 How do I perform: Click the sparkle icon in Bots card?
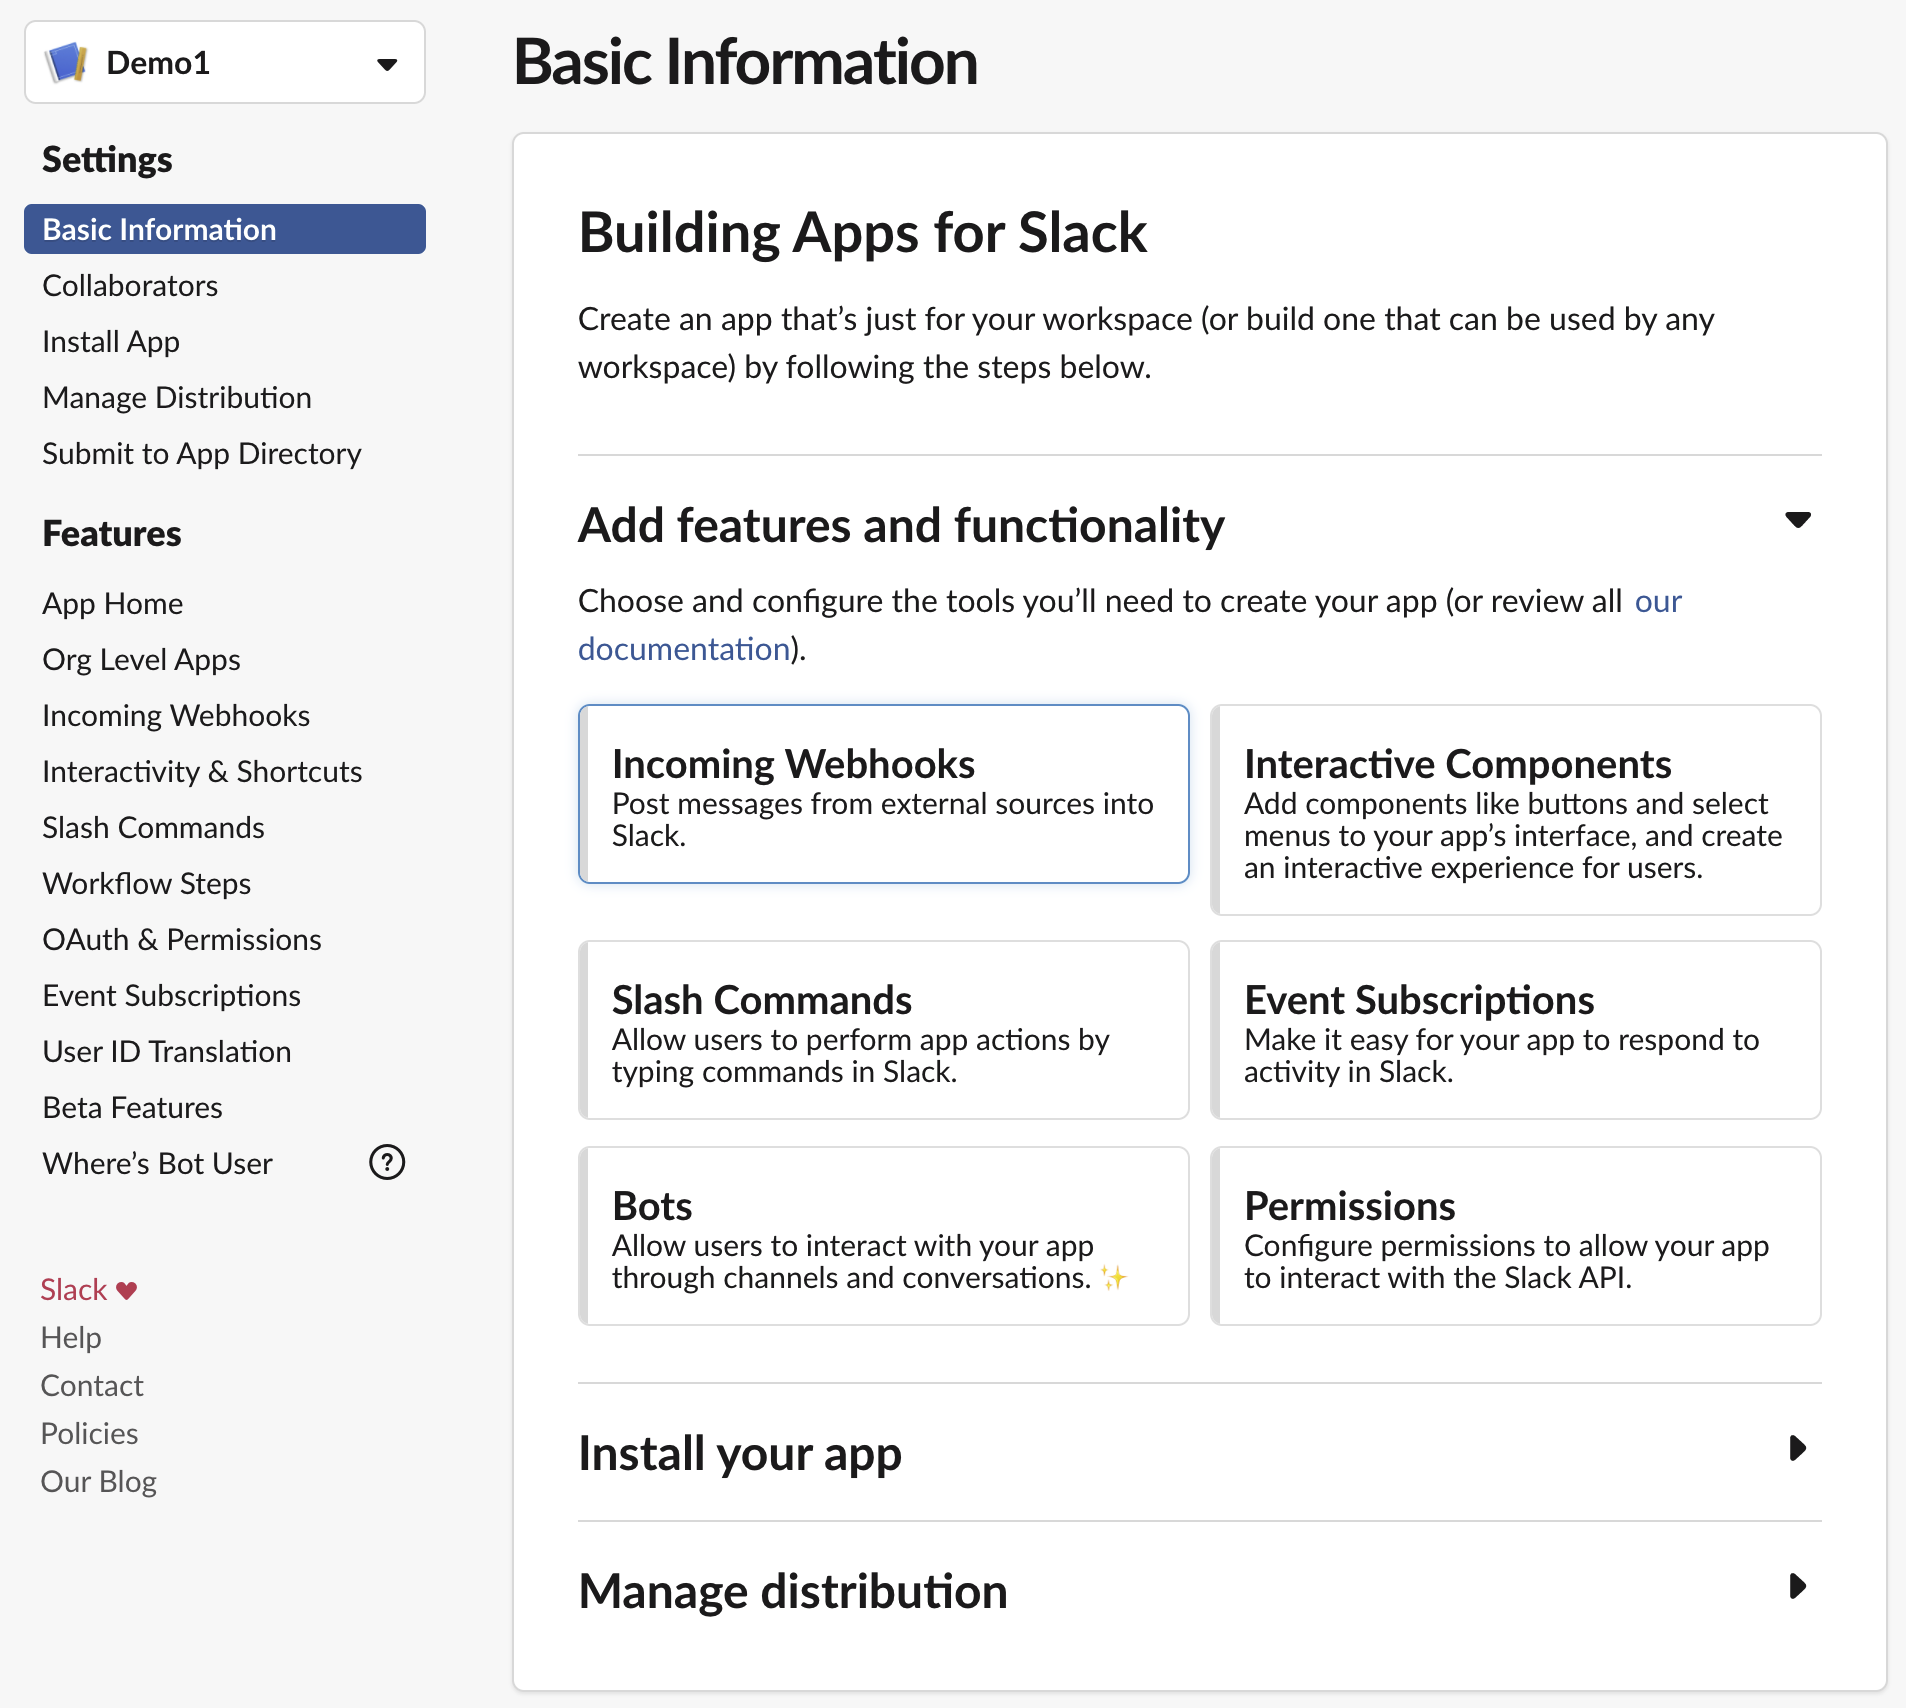pyautogui.click(x=1113, y=1278)
